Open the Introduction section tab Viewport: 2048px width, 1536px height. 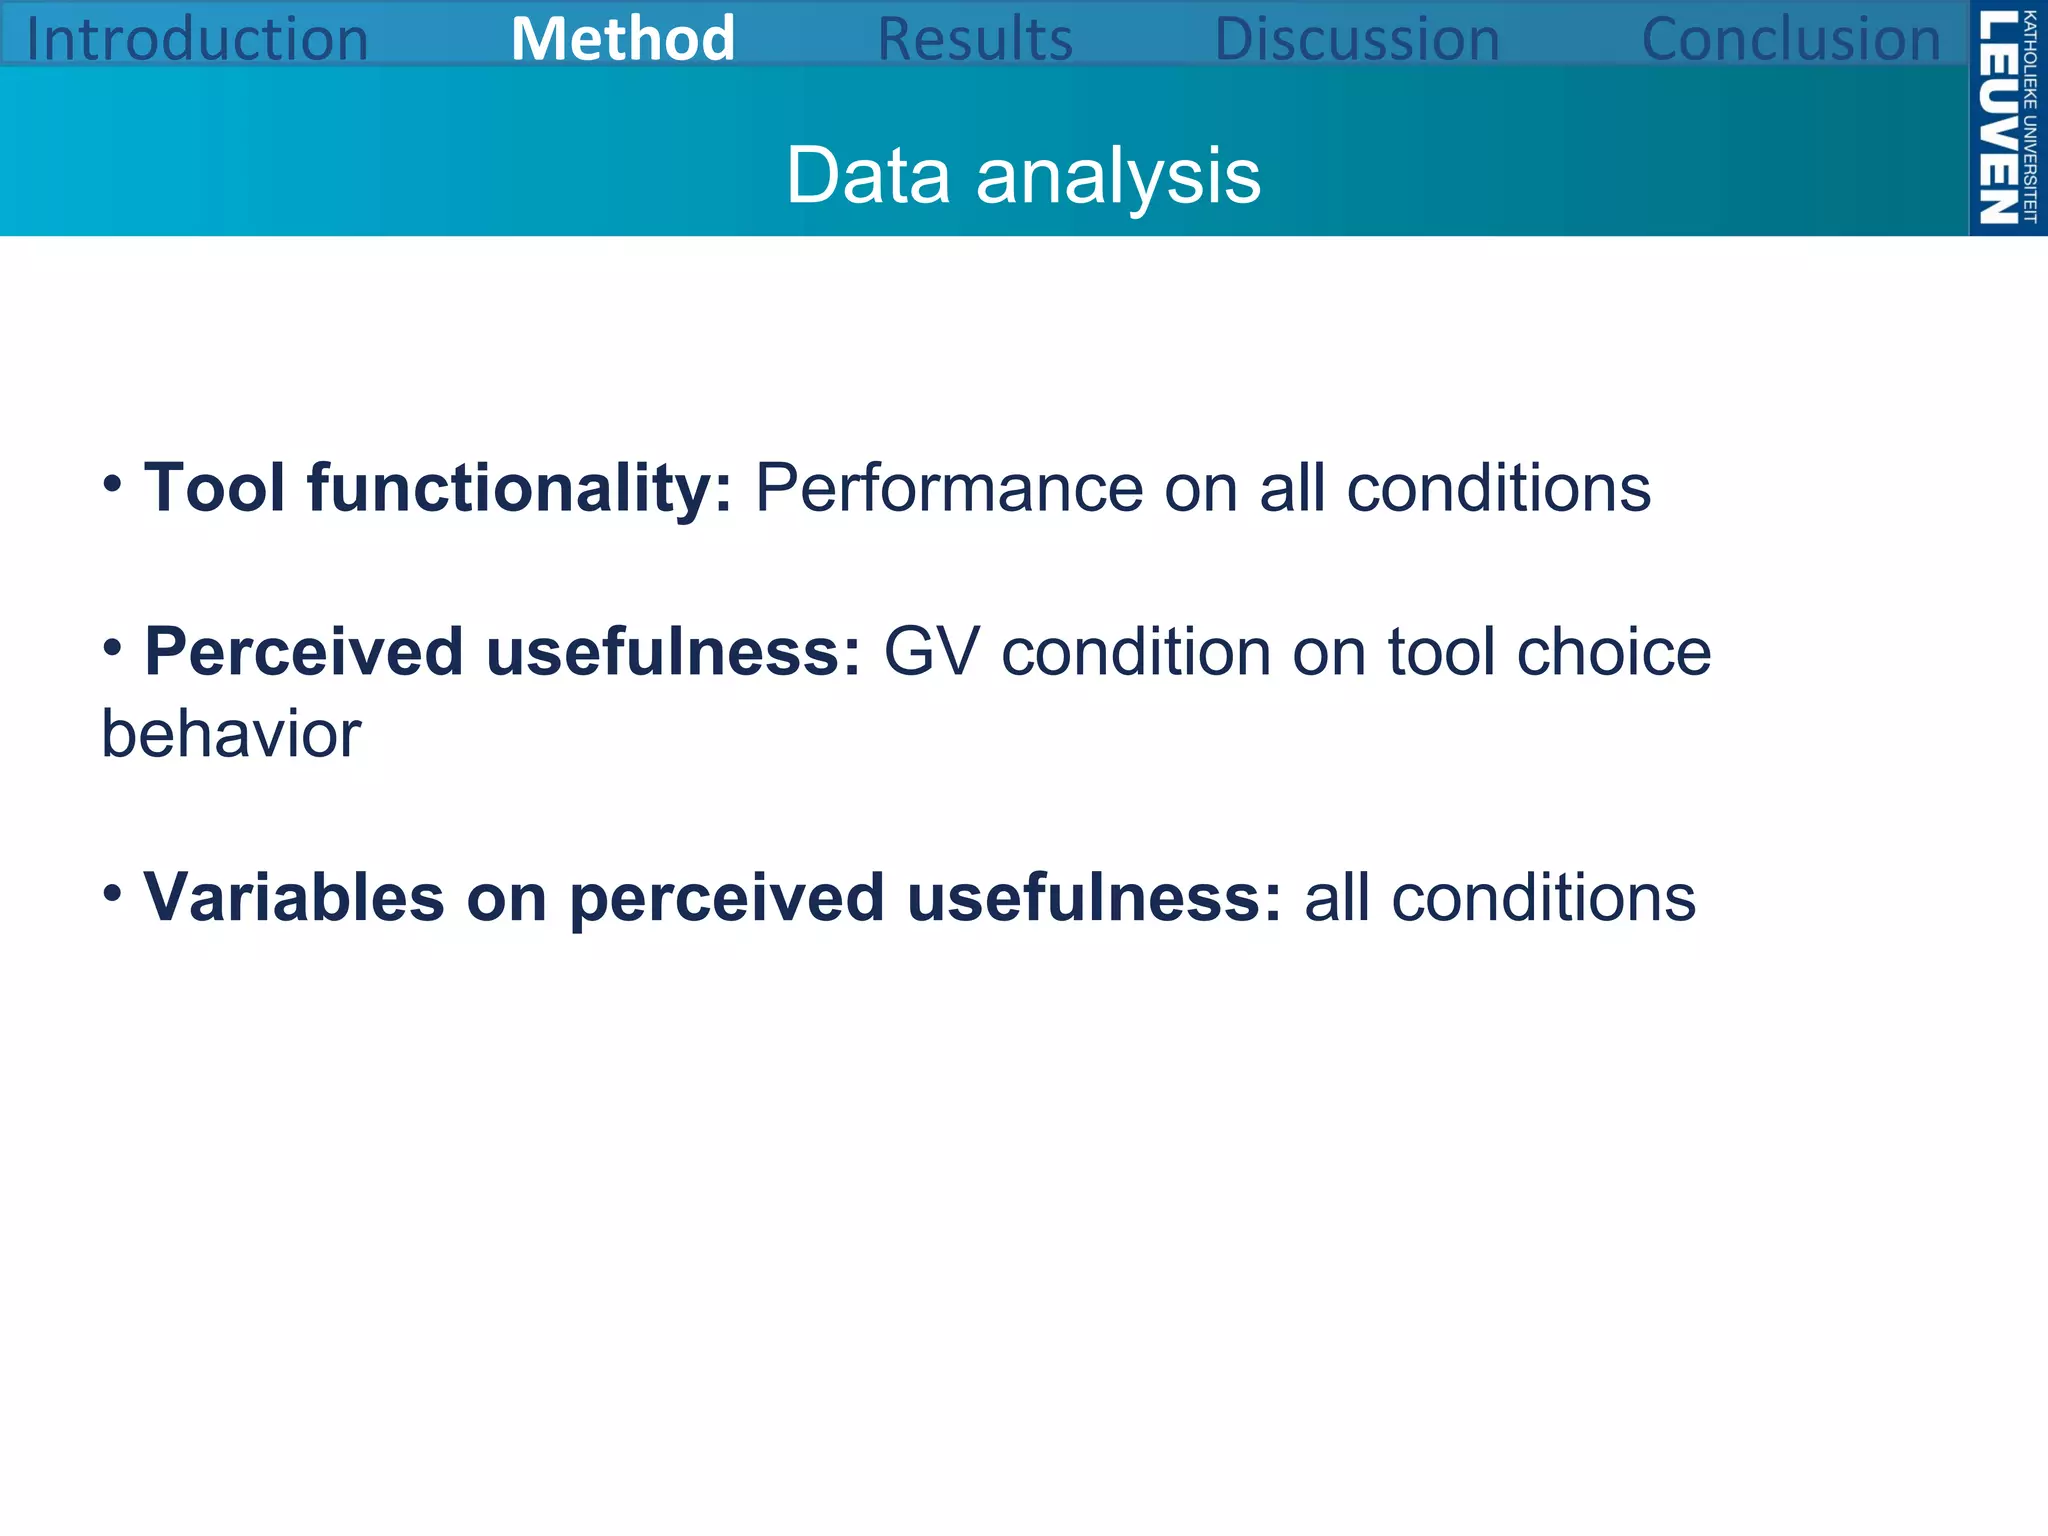[197, 40]
